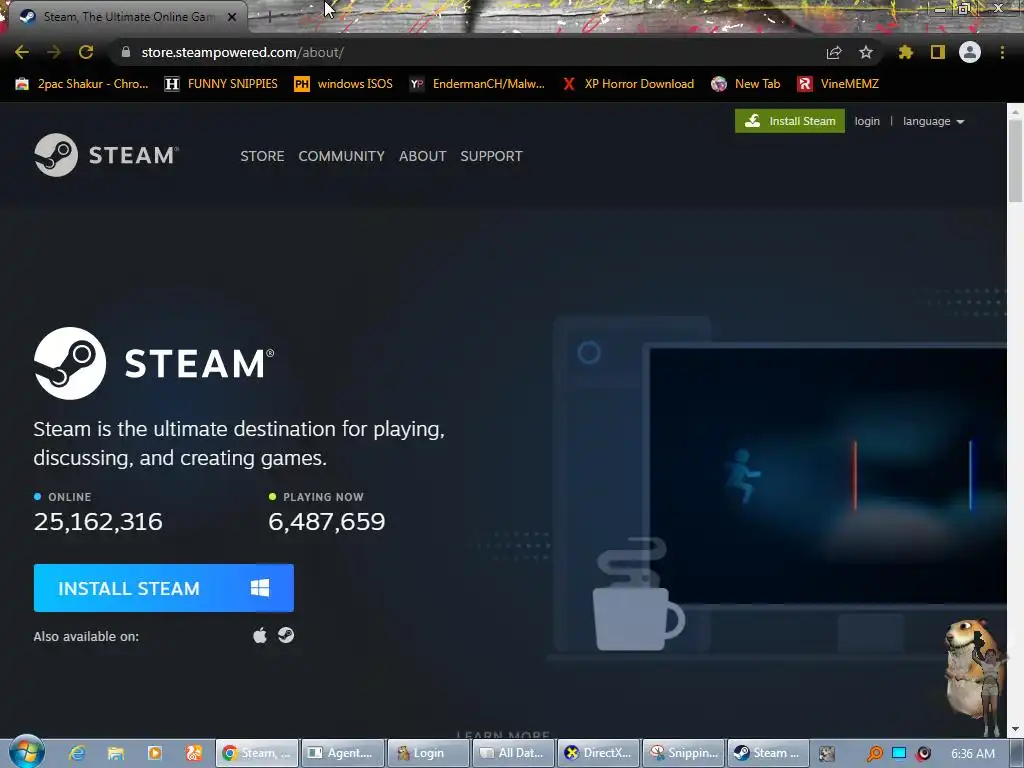Click the login link

coord(867,121)
